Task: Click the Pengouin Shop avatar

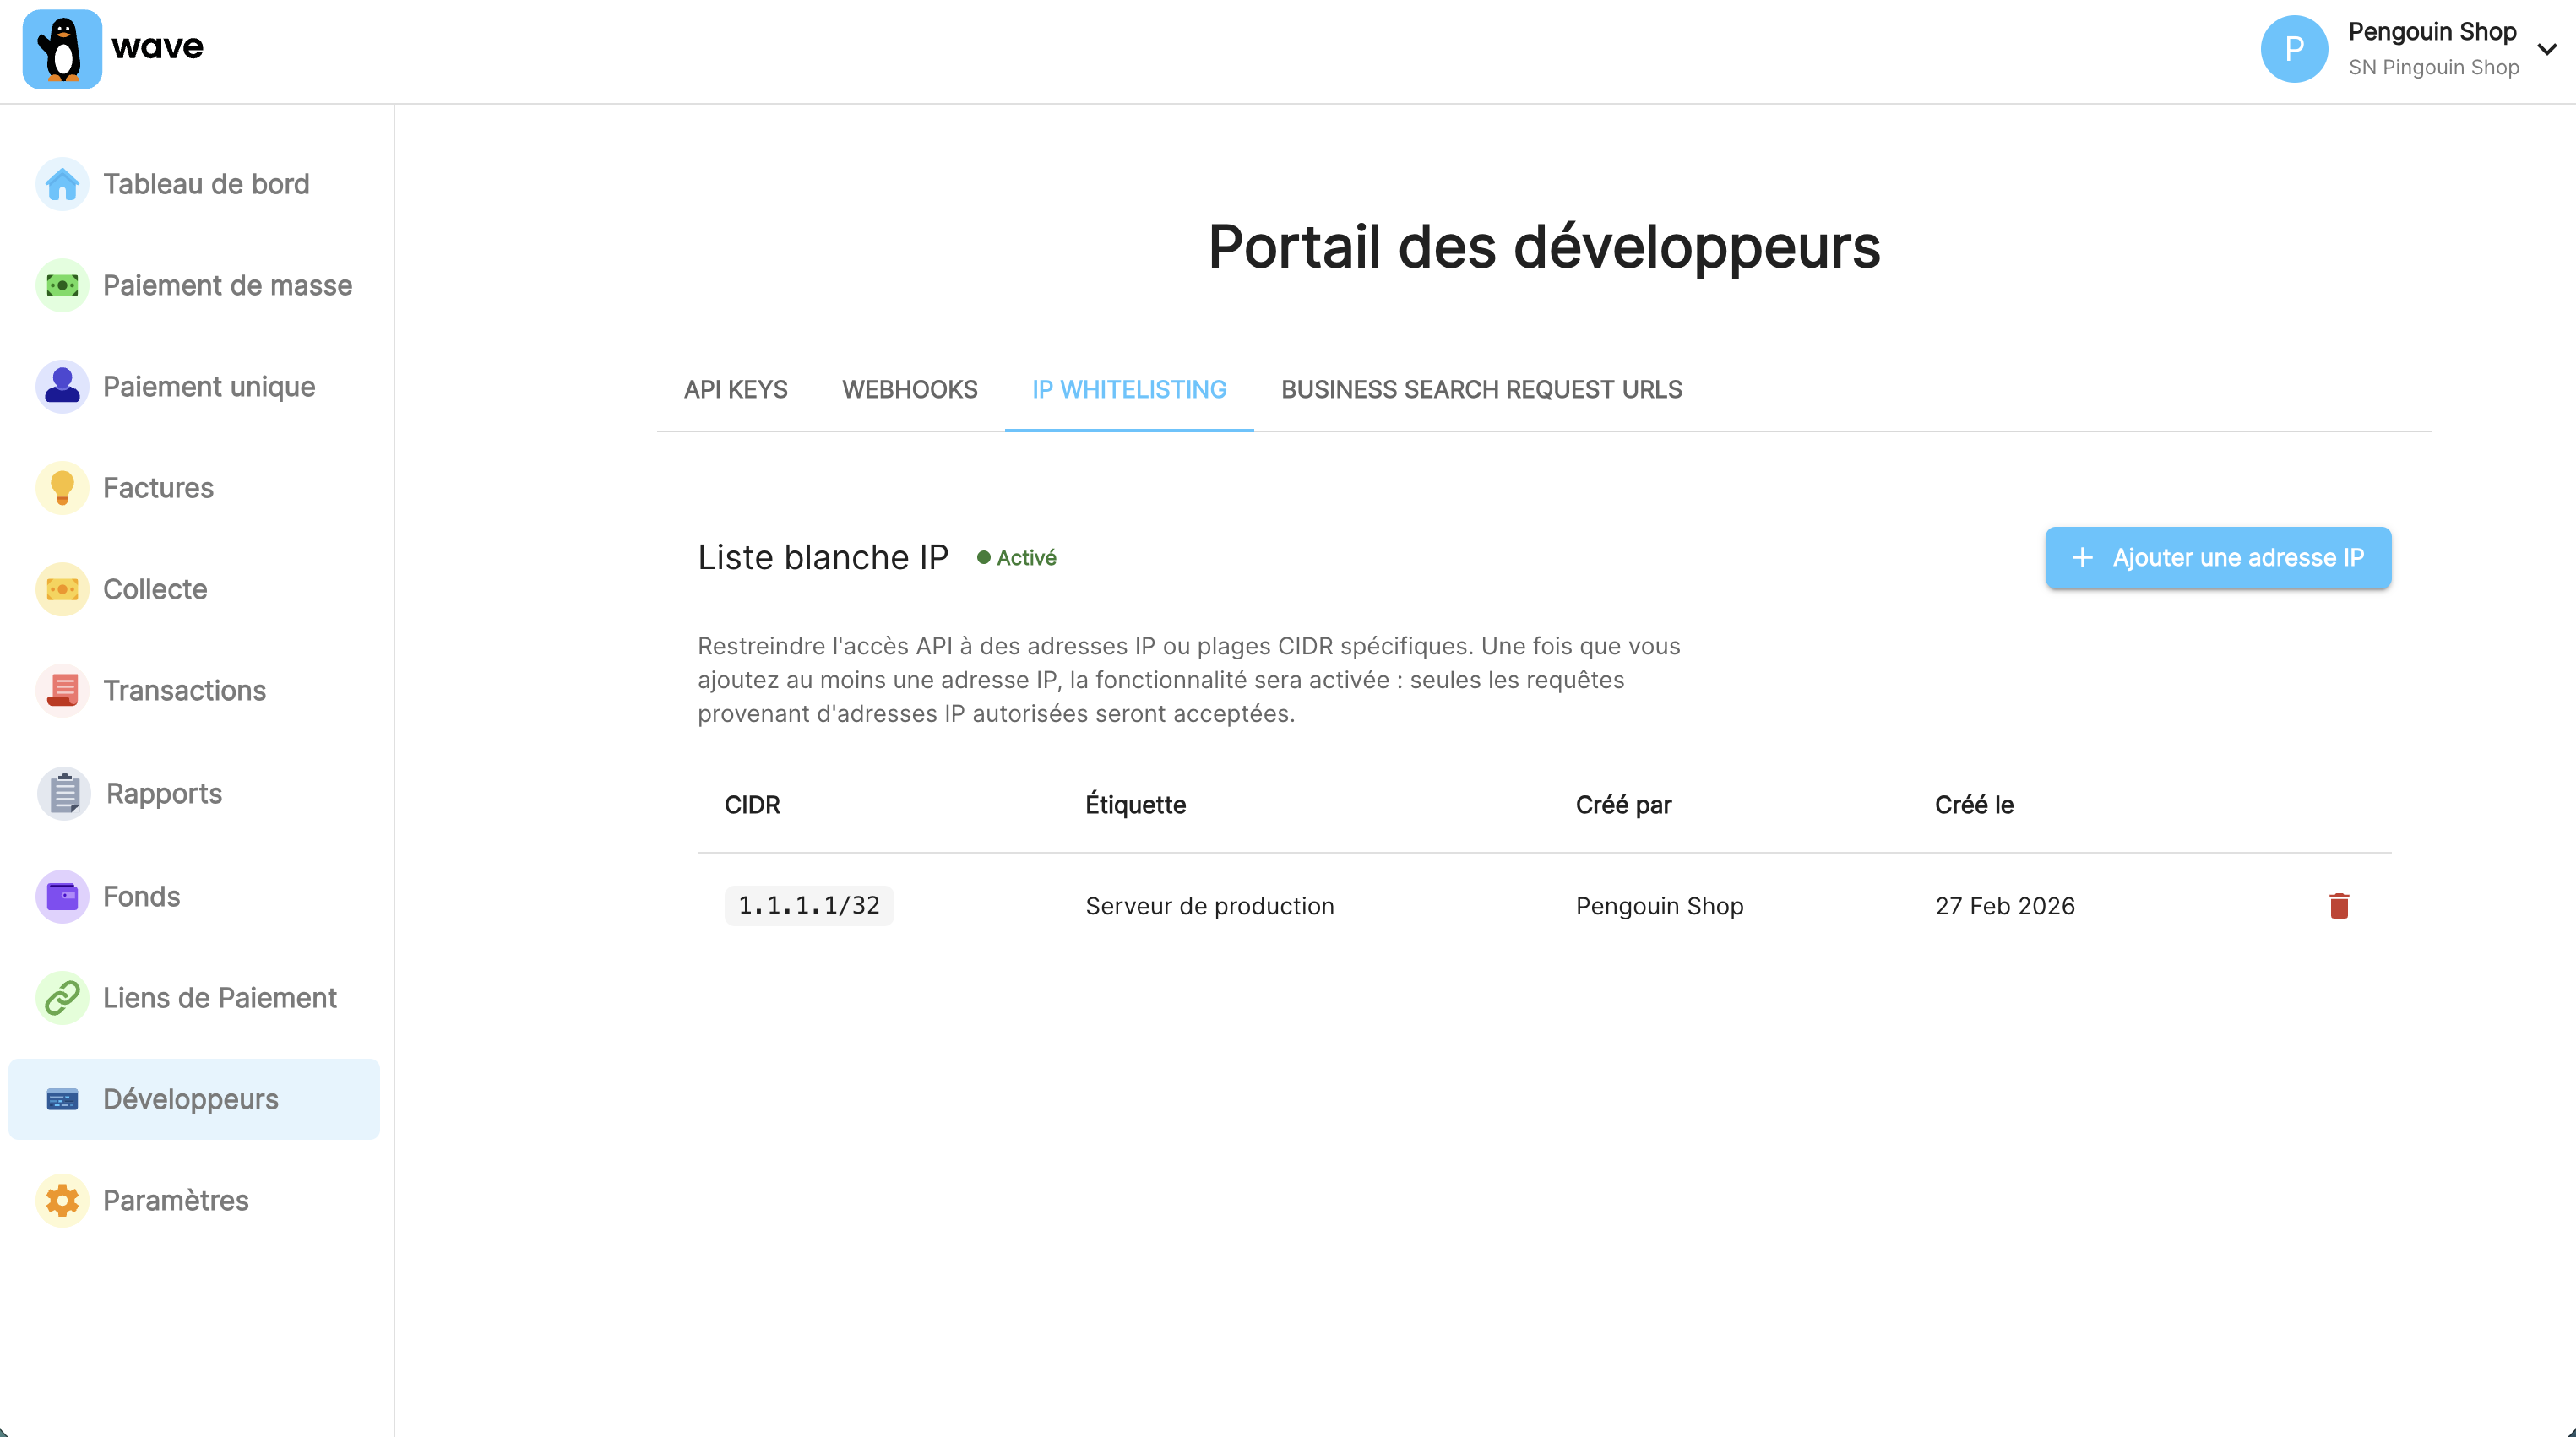Action: pyautogui.click(x=2295, y=48)
